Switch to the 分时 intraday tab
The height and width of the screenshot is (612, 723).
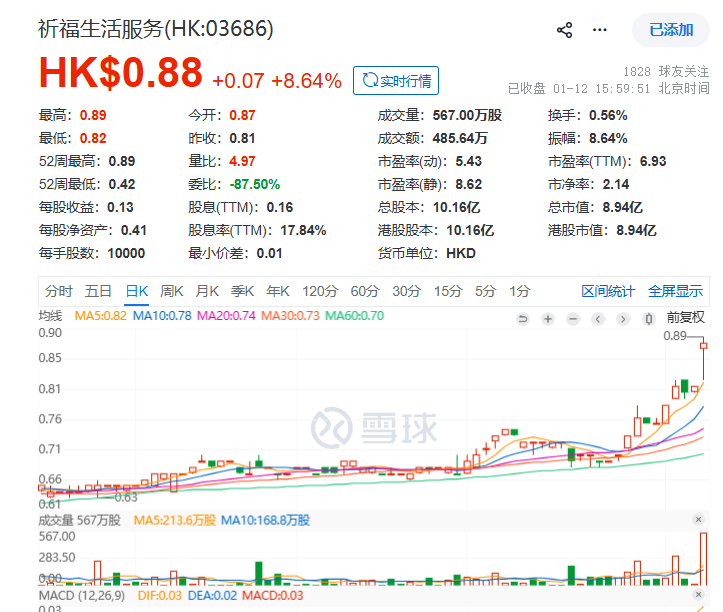[58, 291]
